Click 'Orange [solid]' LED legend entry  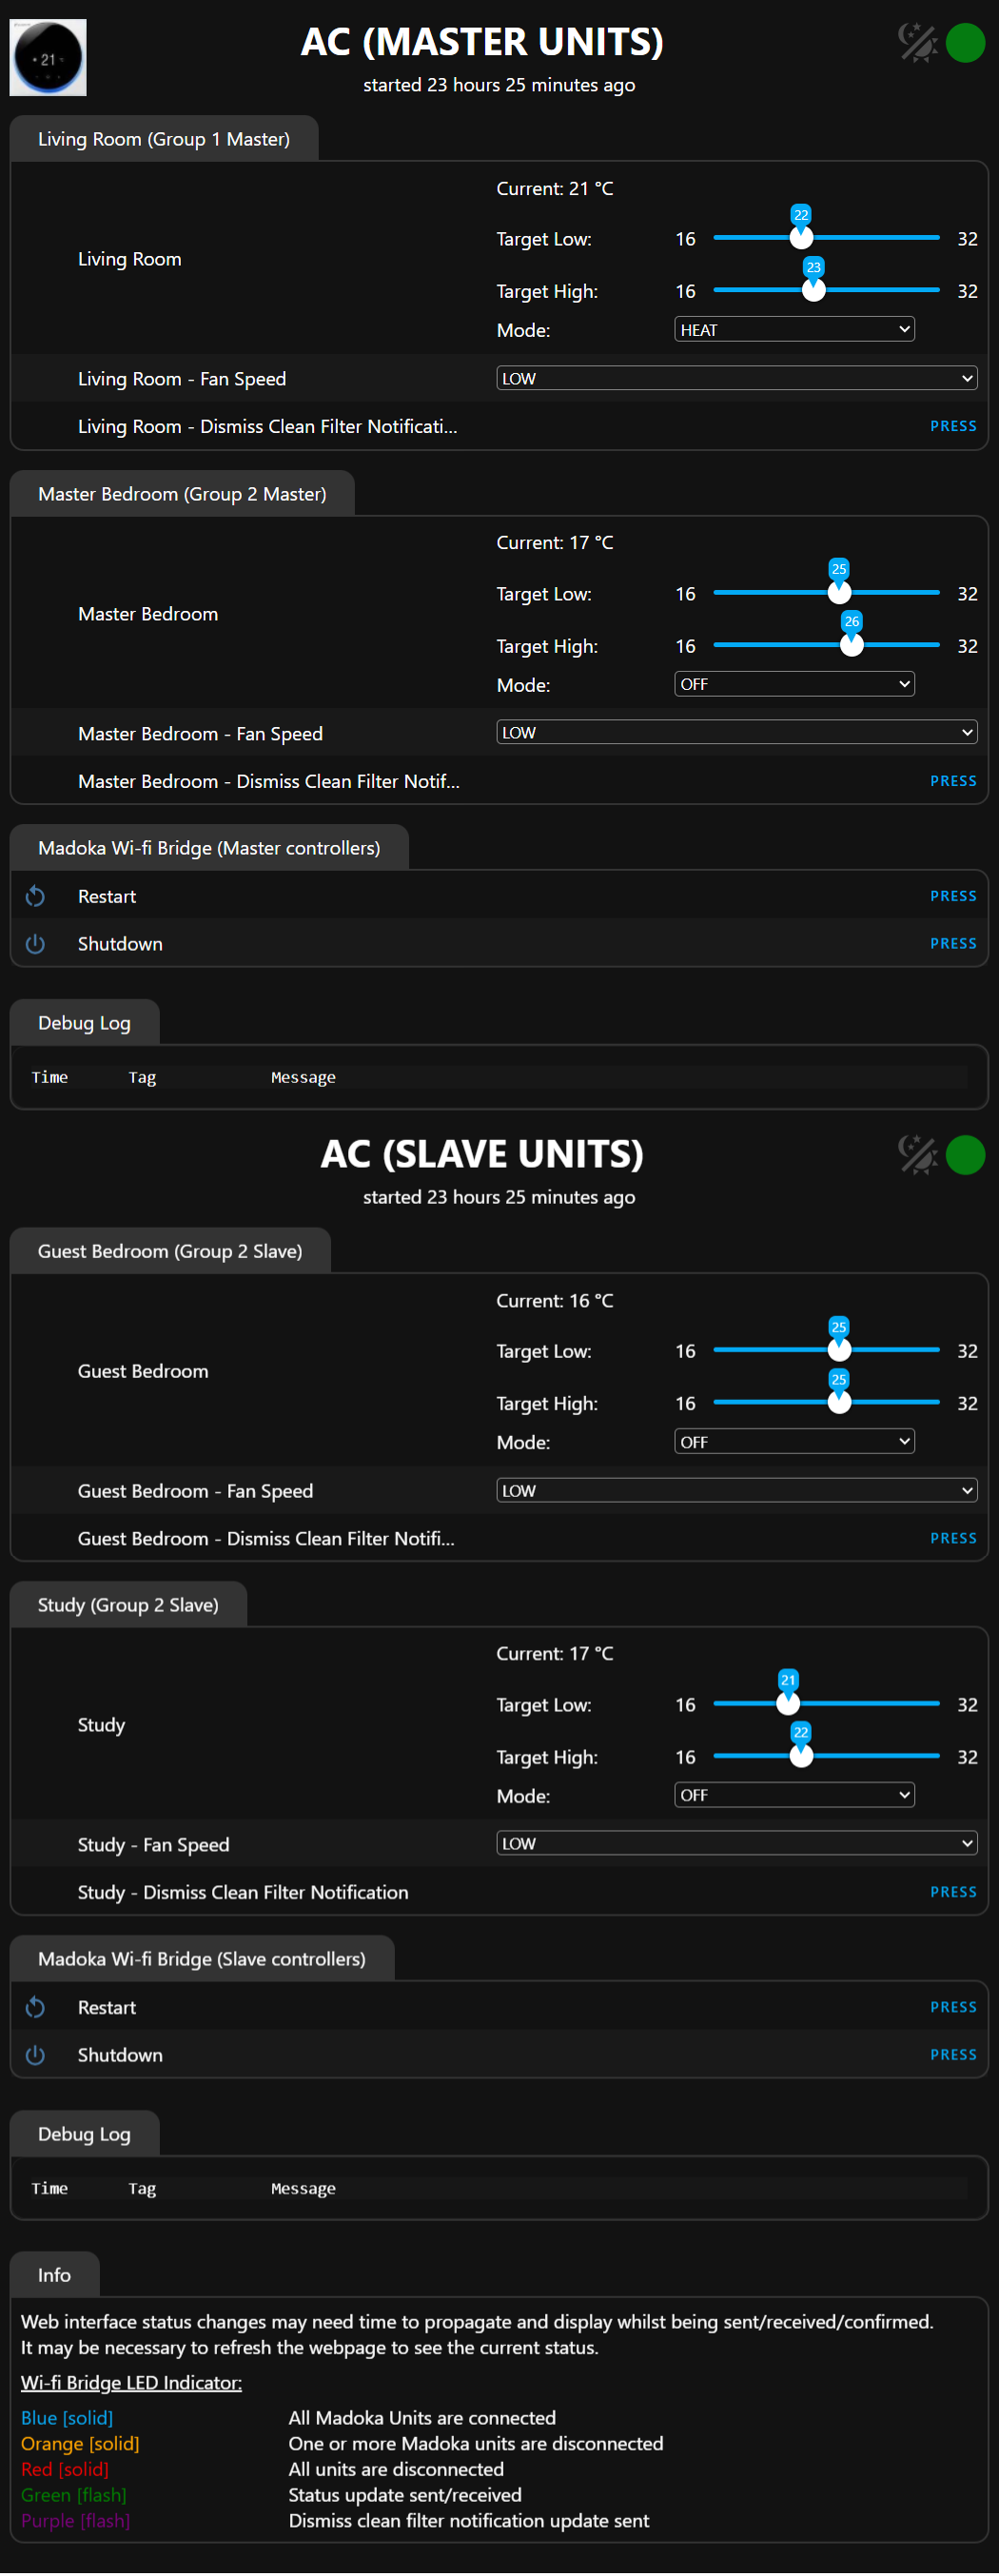pyautogui.click(x=80, y=2443)
